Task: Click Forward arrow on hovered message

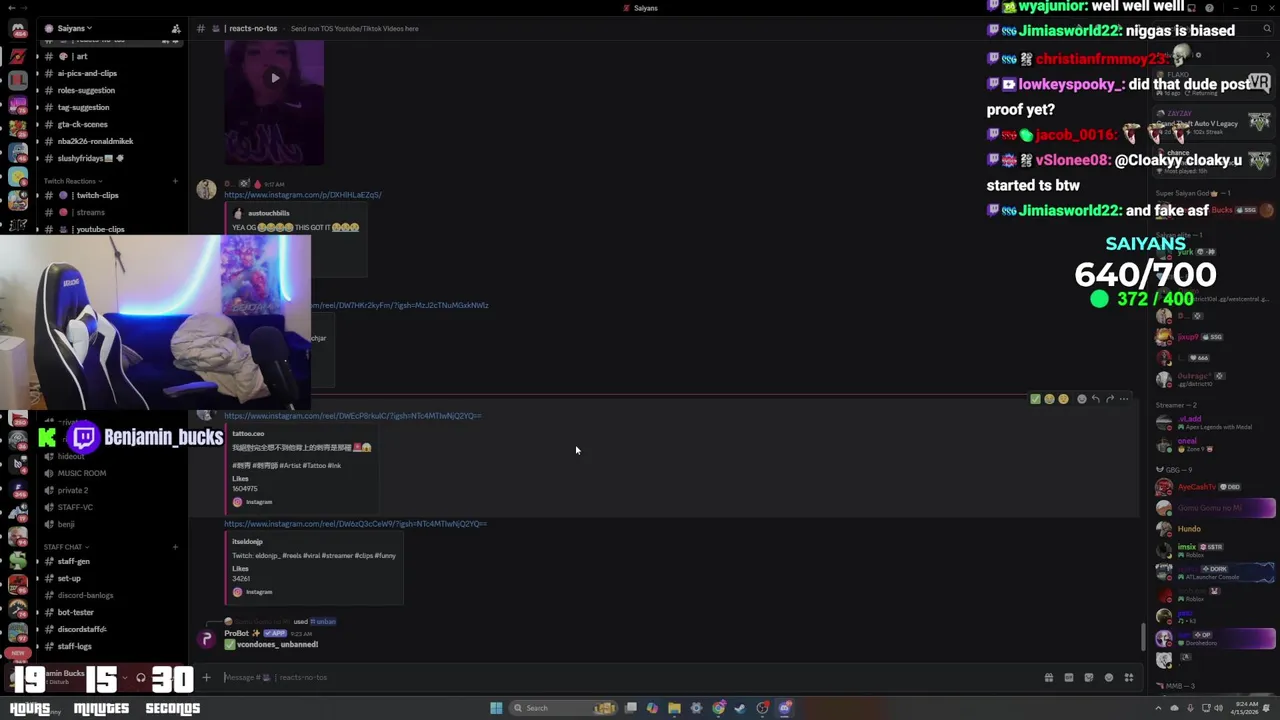Action: point(1110,399)
